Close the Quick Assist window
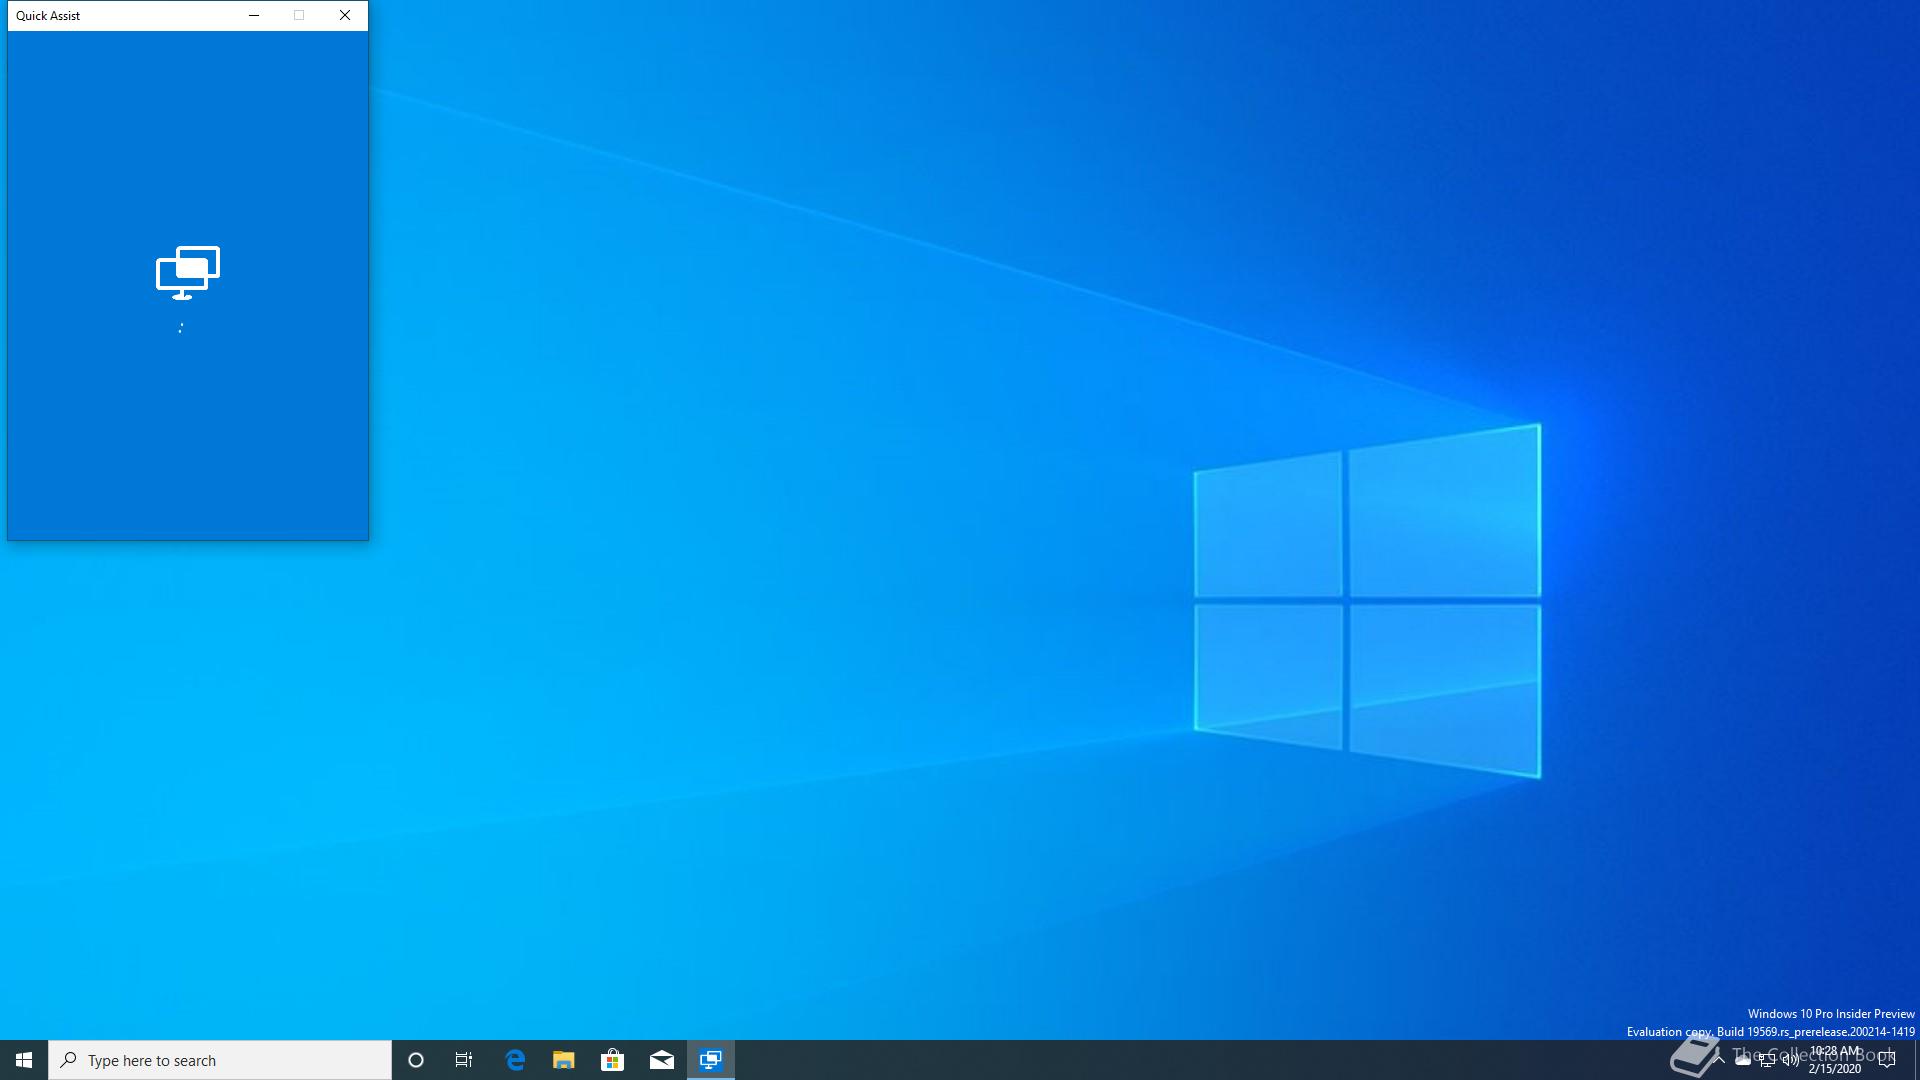This screenshot has width=1920, height=1080. [345, 15]
